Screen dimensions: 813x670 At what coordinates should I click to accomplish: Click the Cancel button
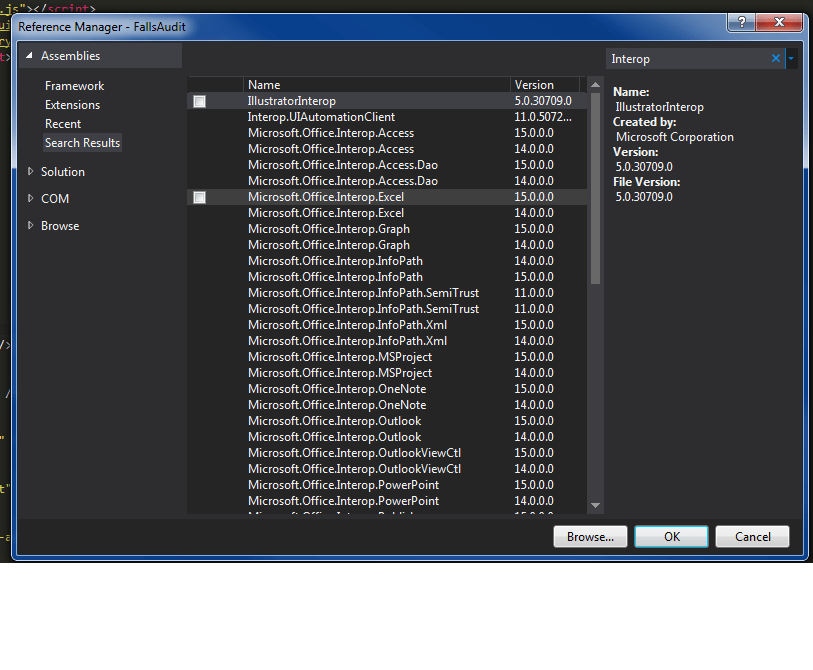tap(752, 537)
